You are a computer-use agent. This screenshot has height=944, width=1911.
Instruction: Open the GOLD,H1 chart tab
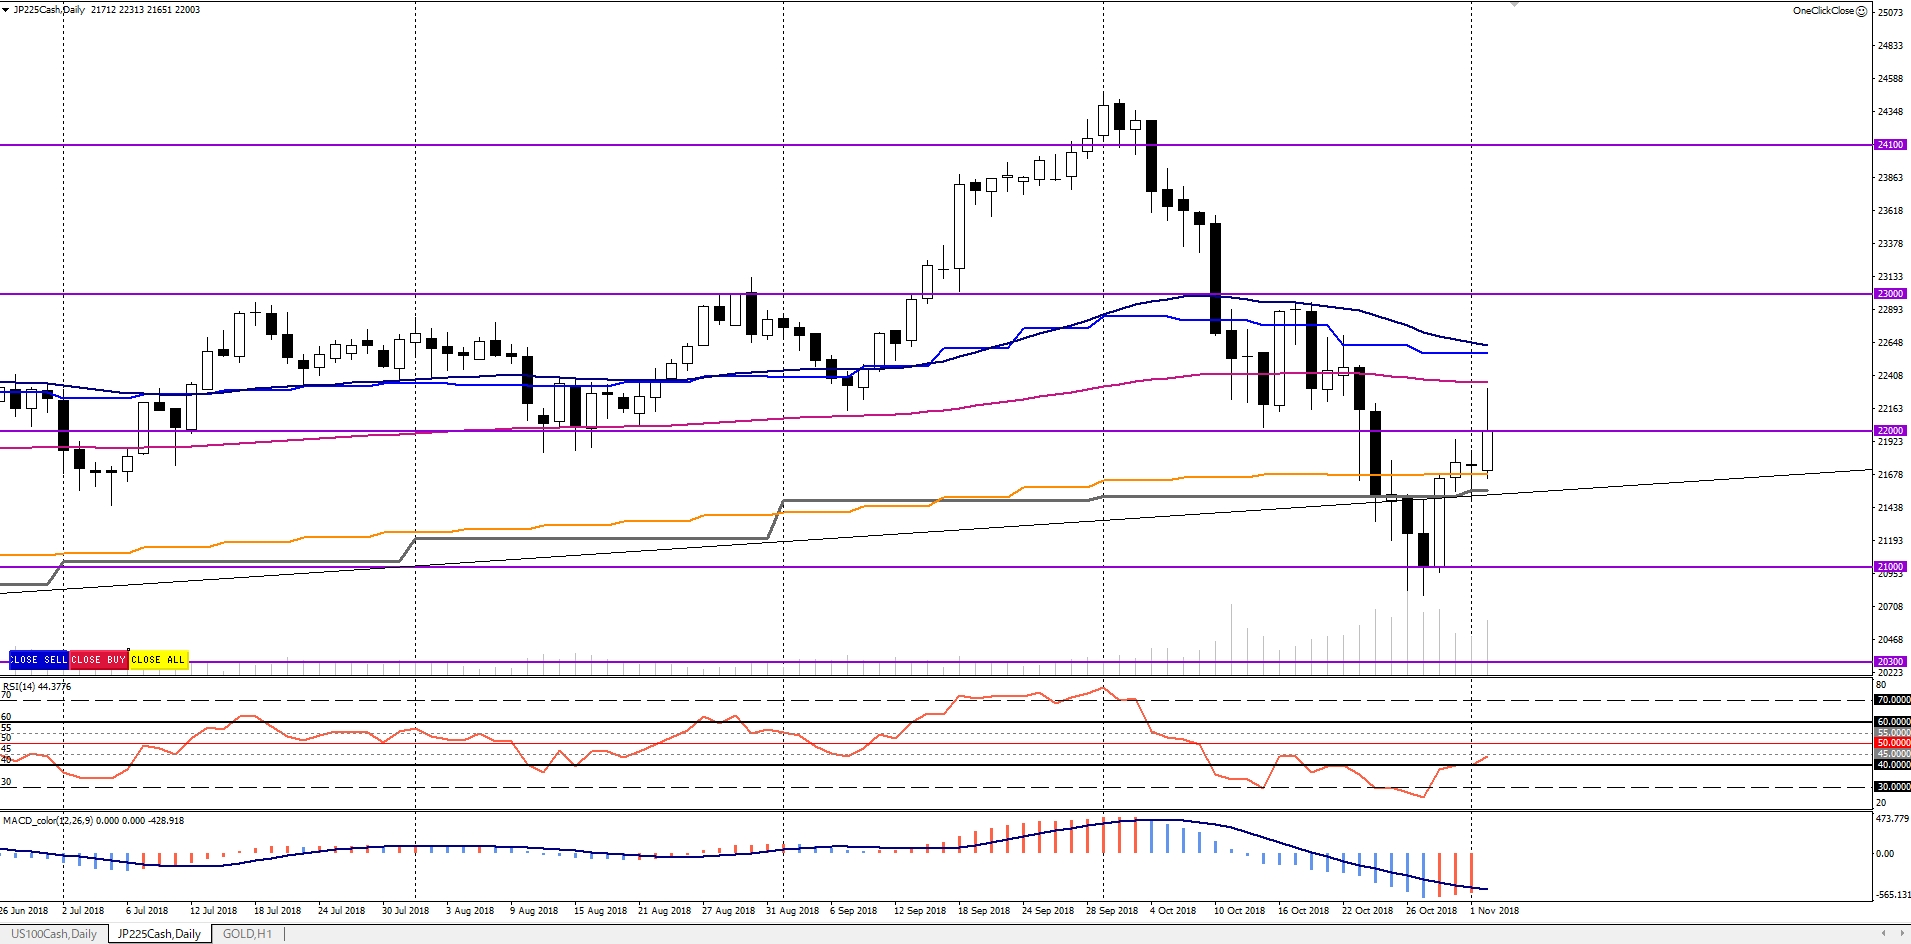(247, 934)
